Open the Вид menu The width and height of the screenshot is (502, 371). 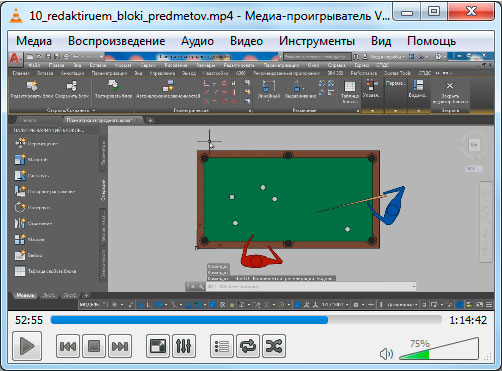click(381, 41)
